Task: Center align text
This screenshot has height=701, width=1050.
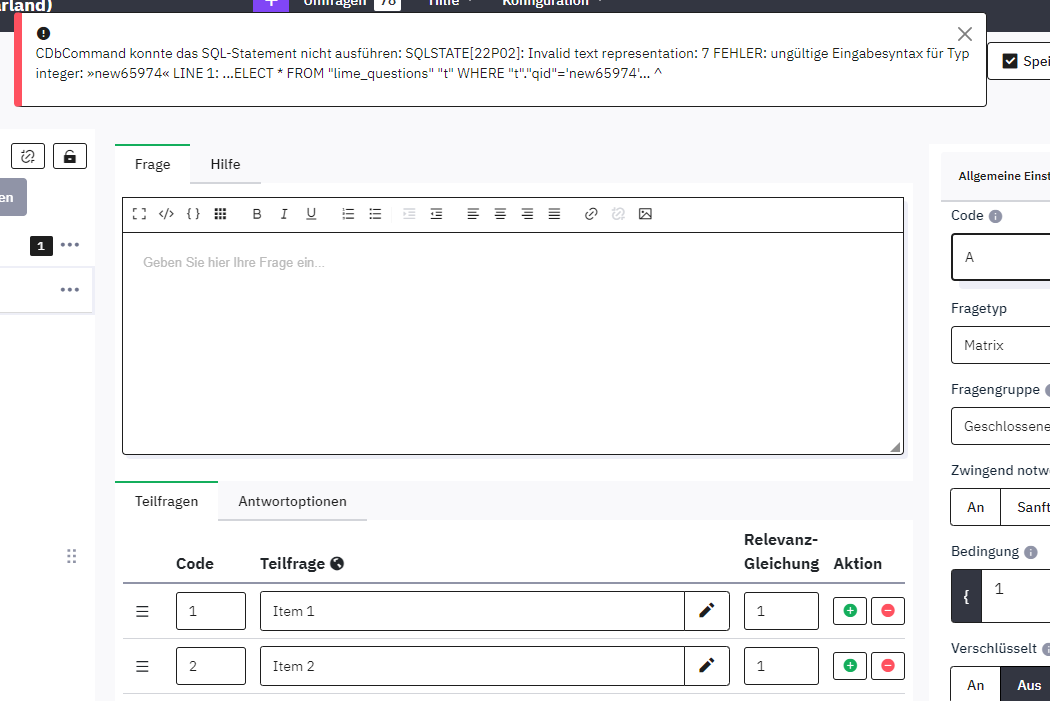Action: pos(500,214)
